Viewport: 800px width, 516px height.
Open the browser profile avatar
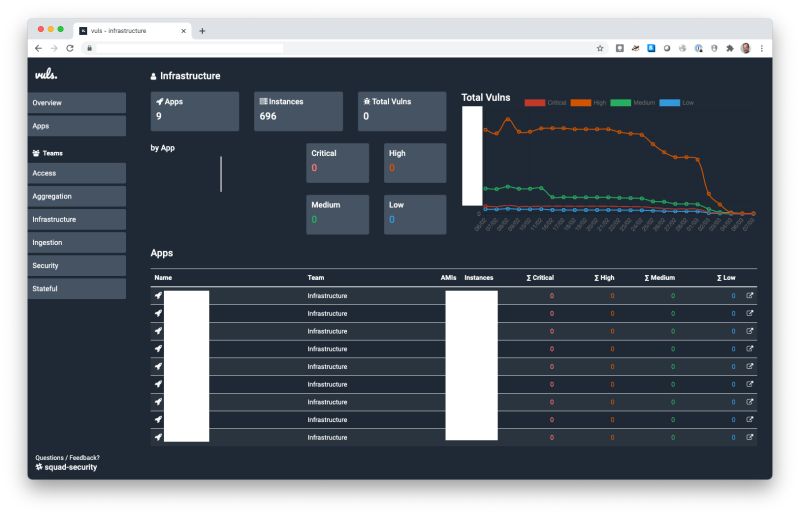click(x=745, y=48)
